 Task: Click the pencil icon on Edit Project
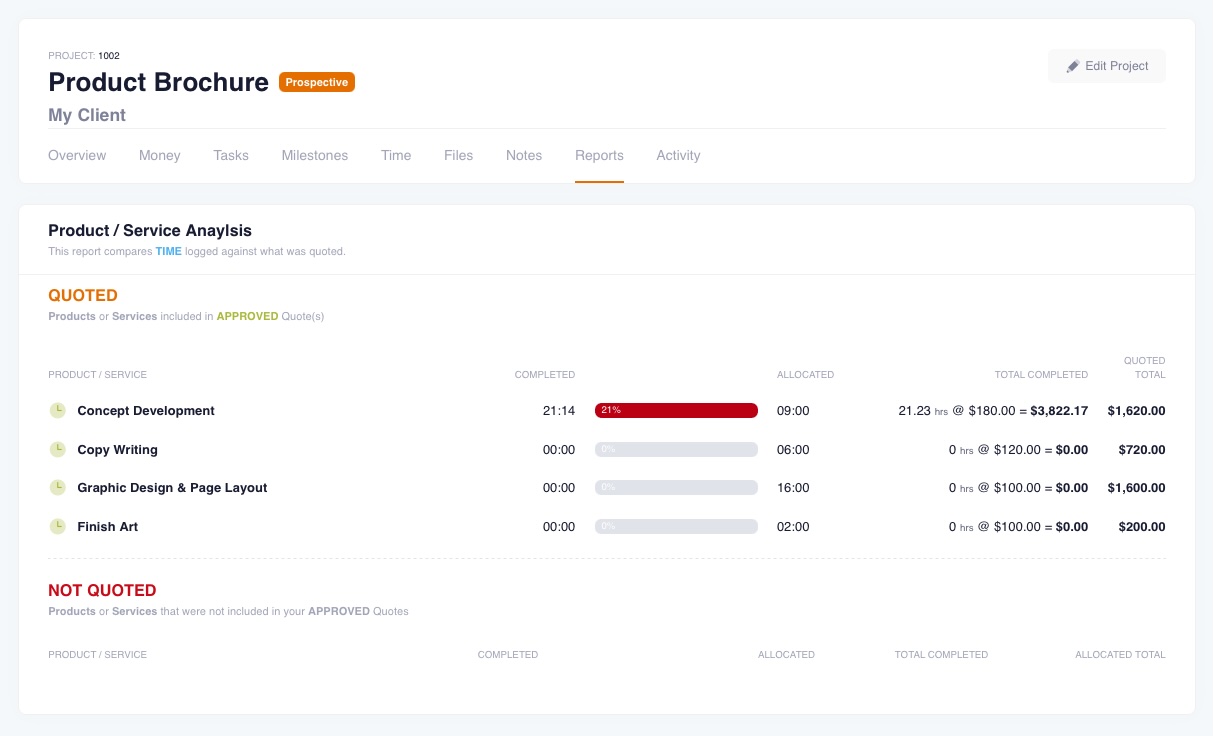pos(1072,65)
